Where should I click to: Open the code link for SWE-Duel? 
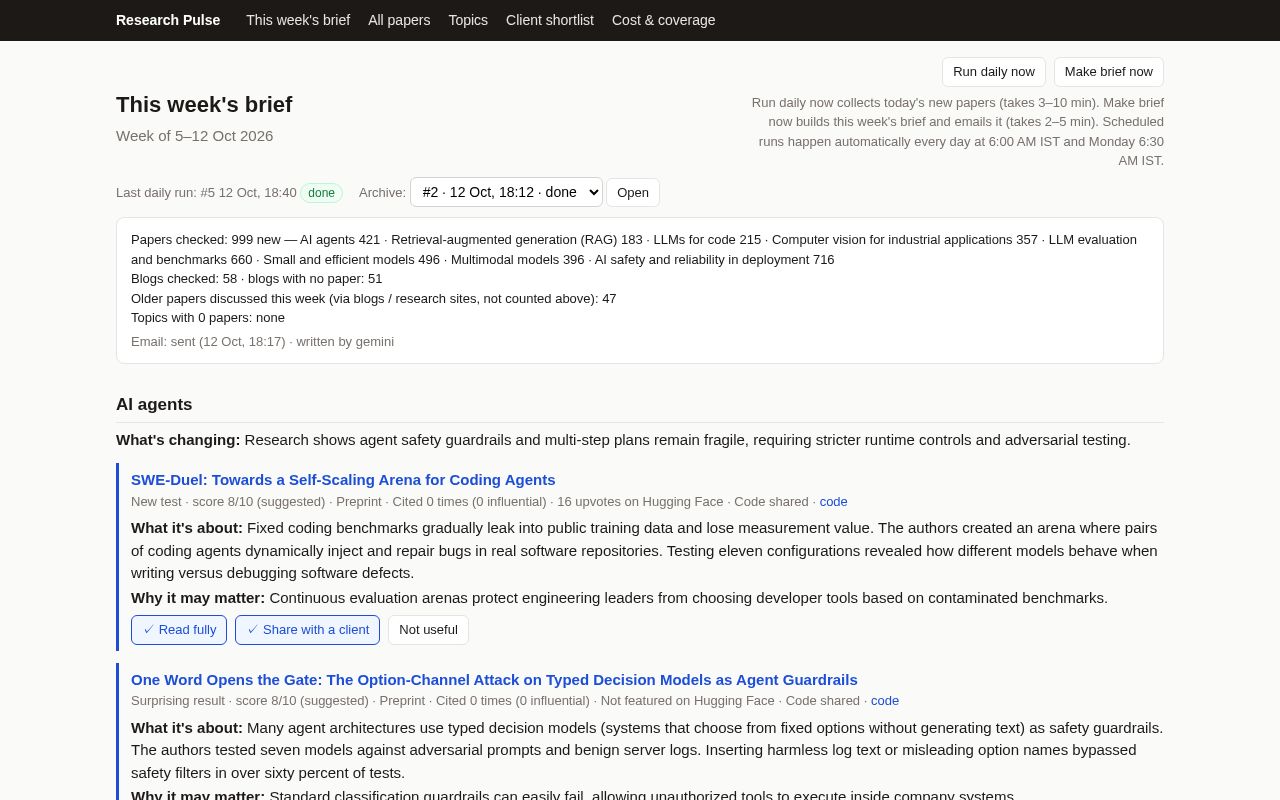[834, 502]
